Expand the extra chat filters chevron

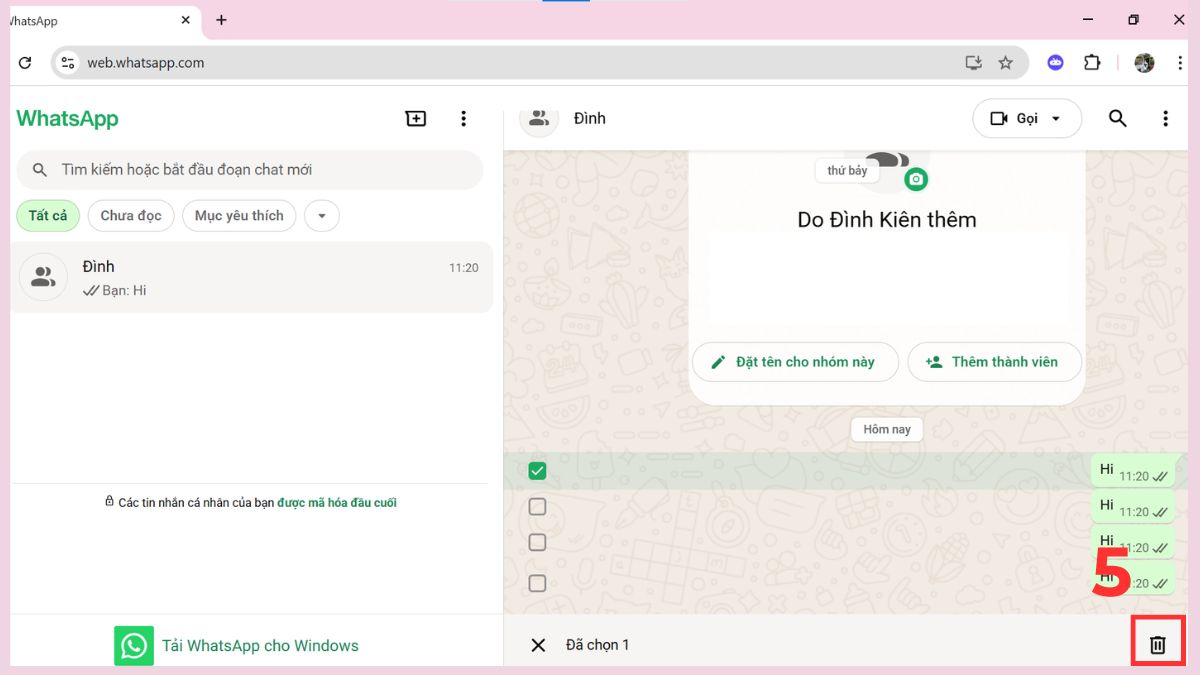click(x=321, y=216)
